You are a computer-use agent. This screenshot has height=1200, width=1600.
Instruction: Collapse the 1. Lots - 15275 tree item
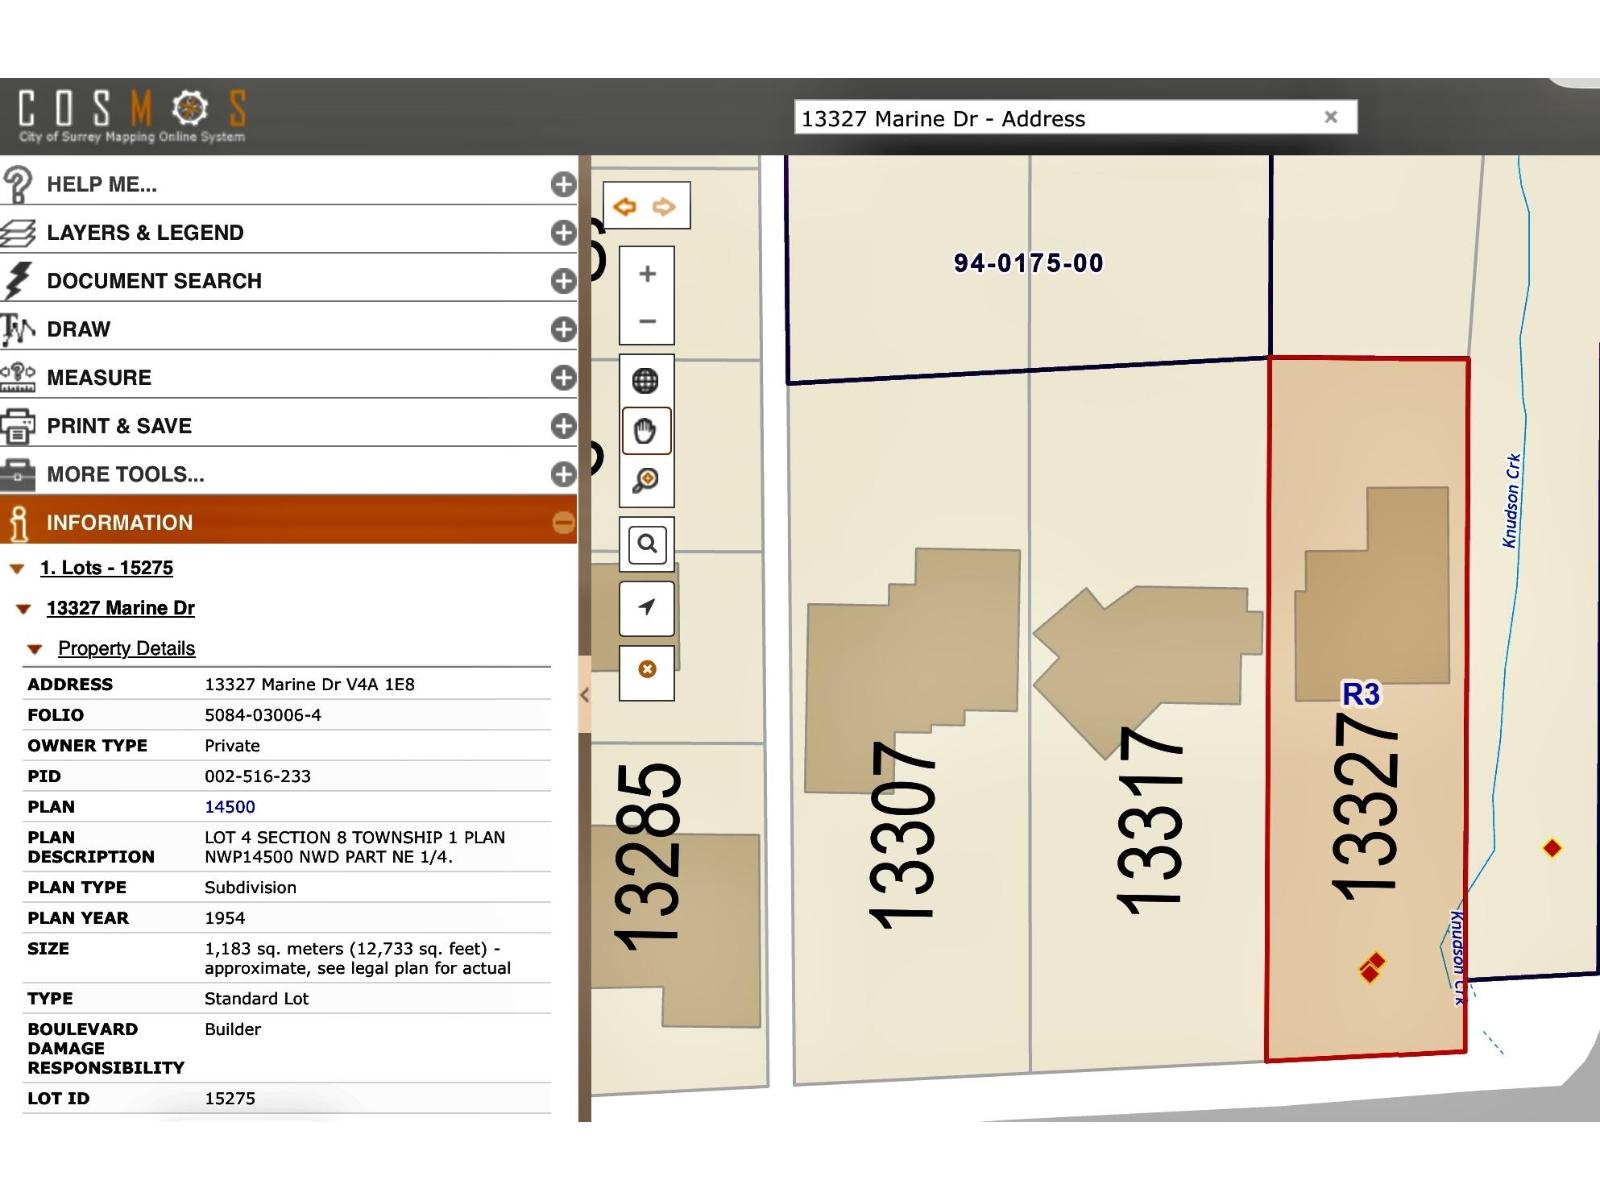coord(17,568)
